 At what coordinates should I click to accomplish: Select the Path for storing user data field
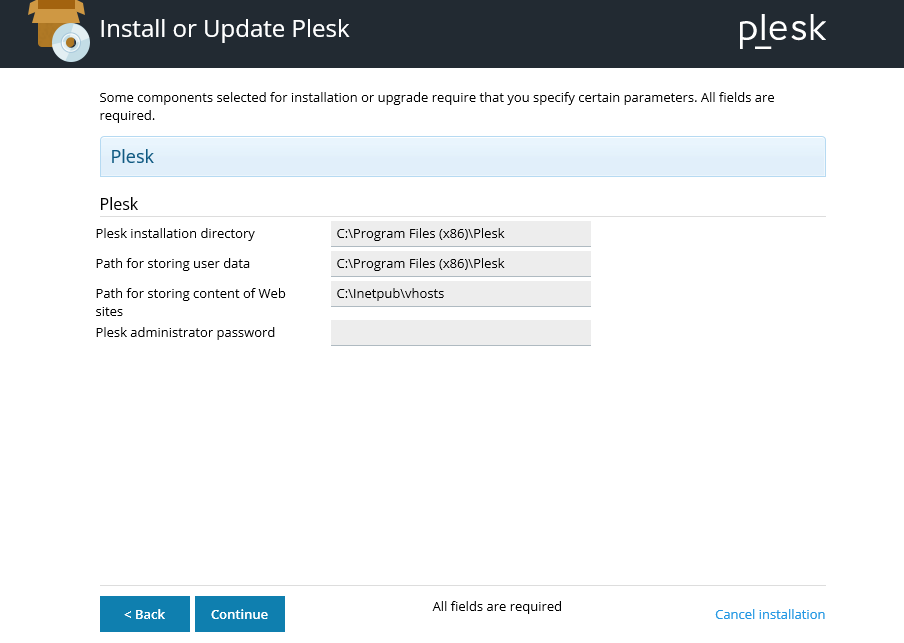(461, 264)
